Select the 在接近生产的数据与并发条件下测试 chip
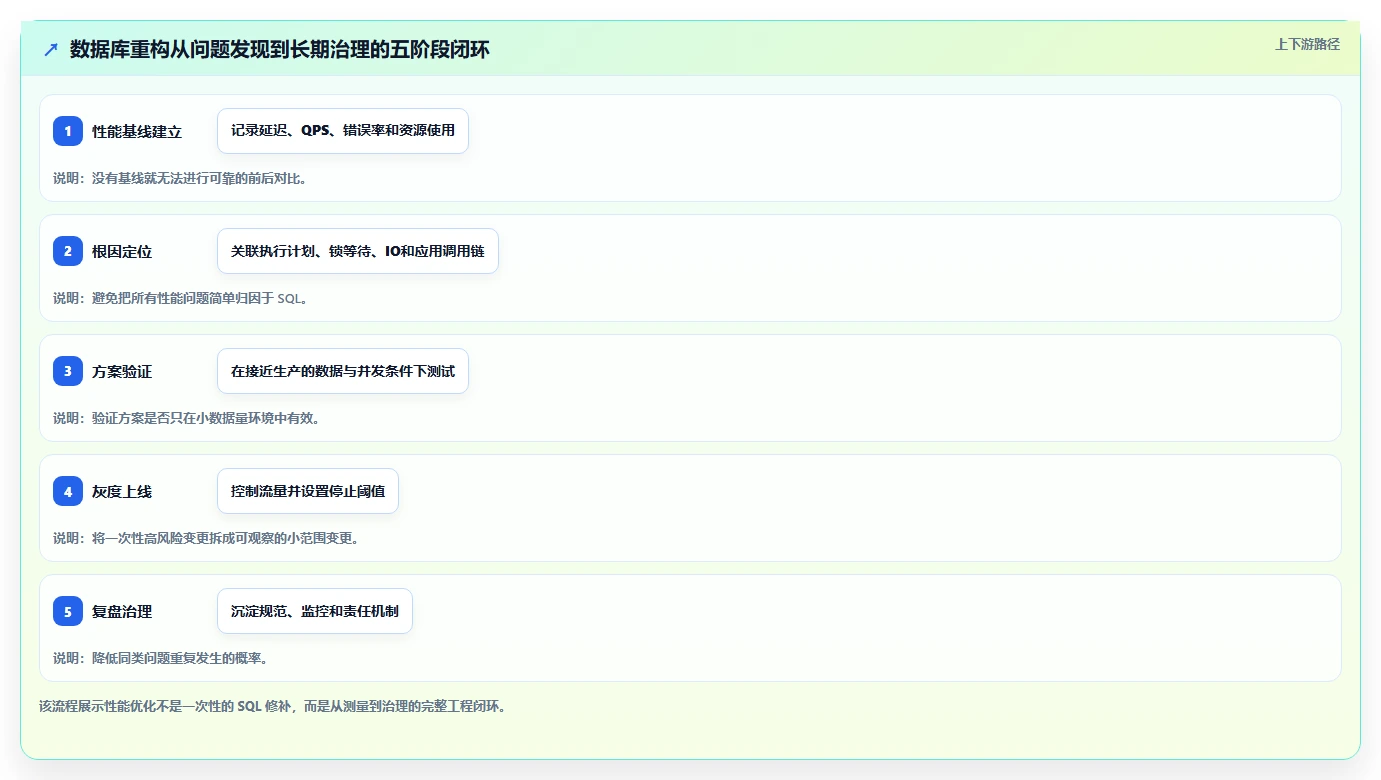1381x780 pixels. (343, 371)
